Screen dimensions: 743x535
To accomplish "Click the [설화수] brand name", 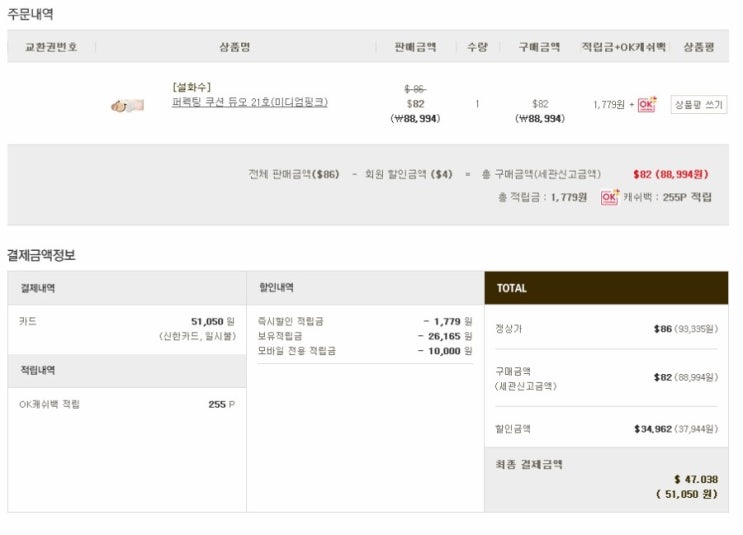I will pyautogui.click(x=191, y=87).
